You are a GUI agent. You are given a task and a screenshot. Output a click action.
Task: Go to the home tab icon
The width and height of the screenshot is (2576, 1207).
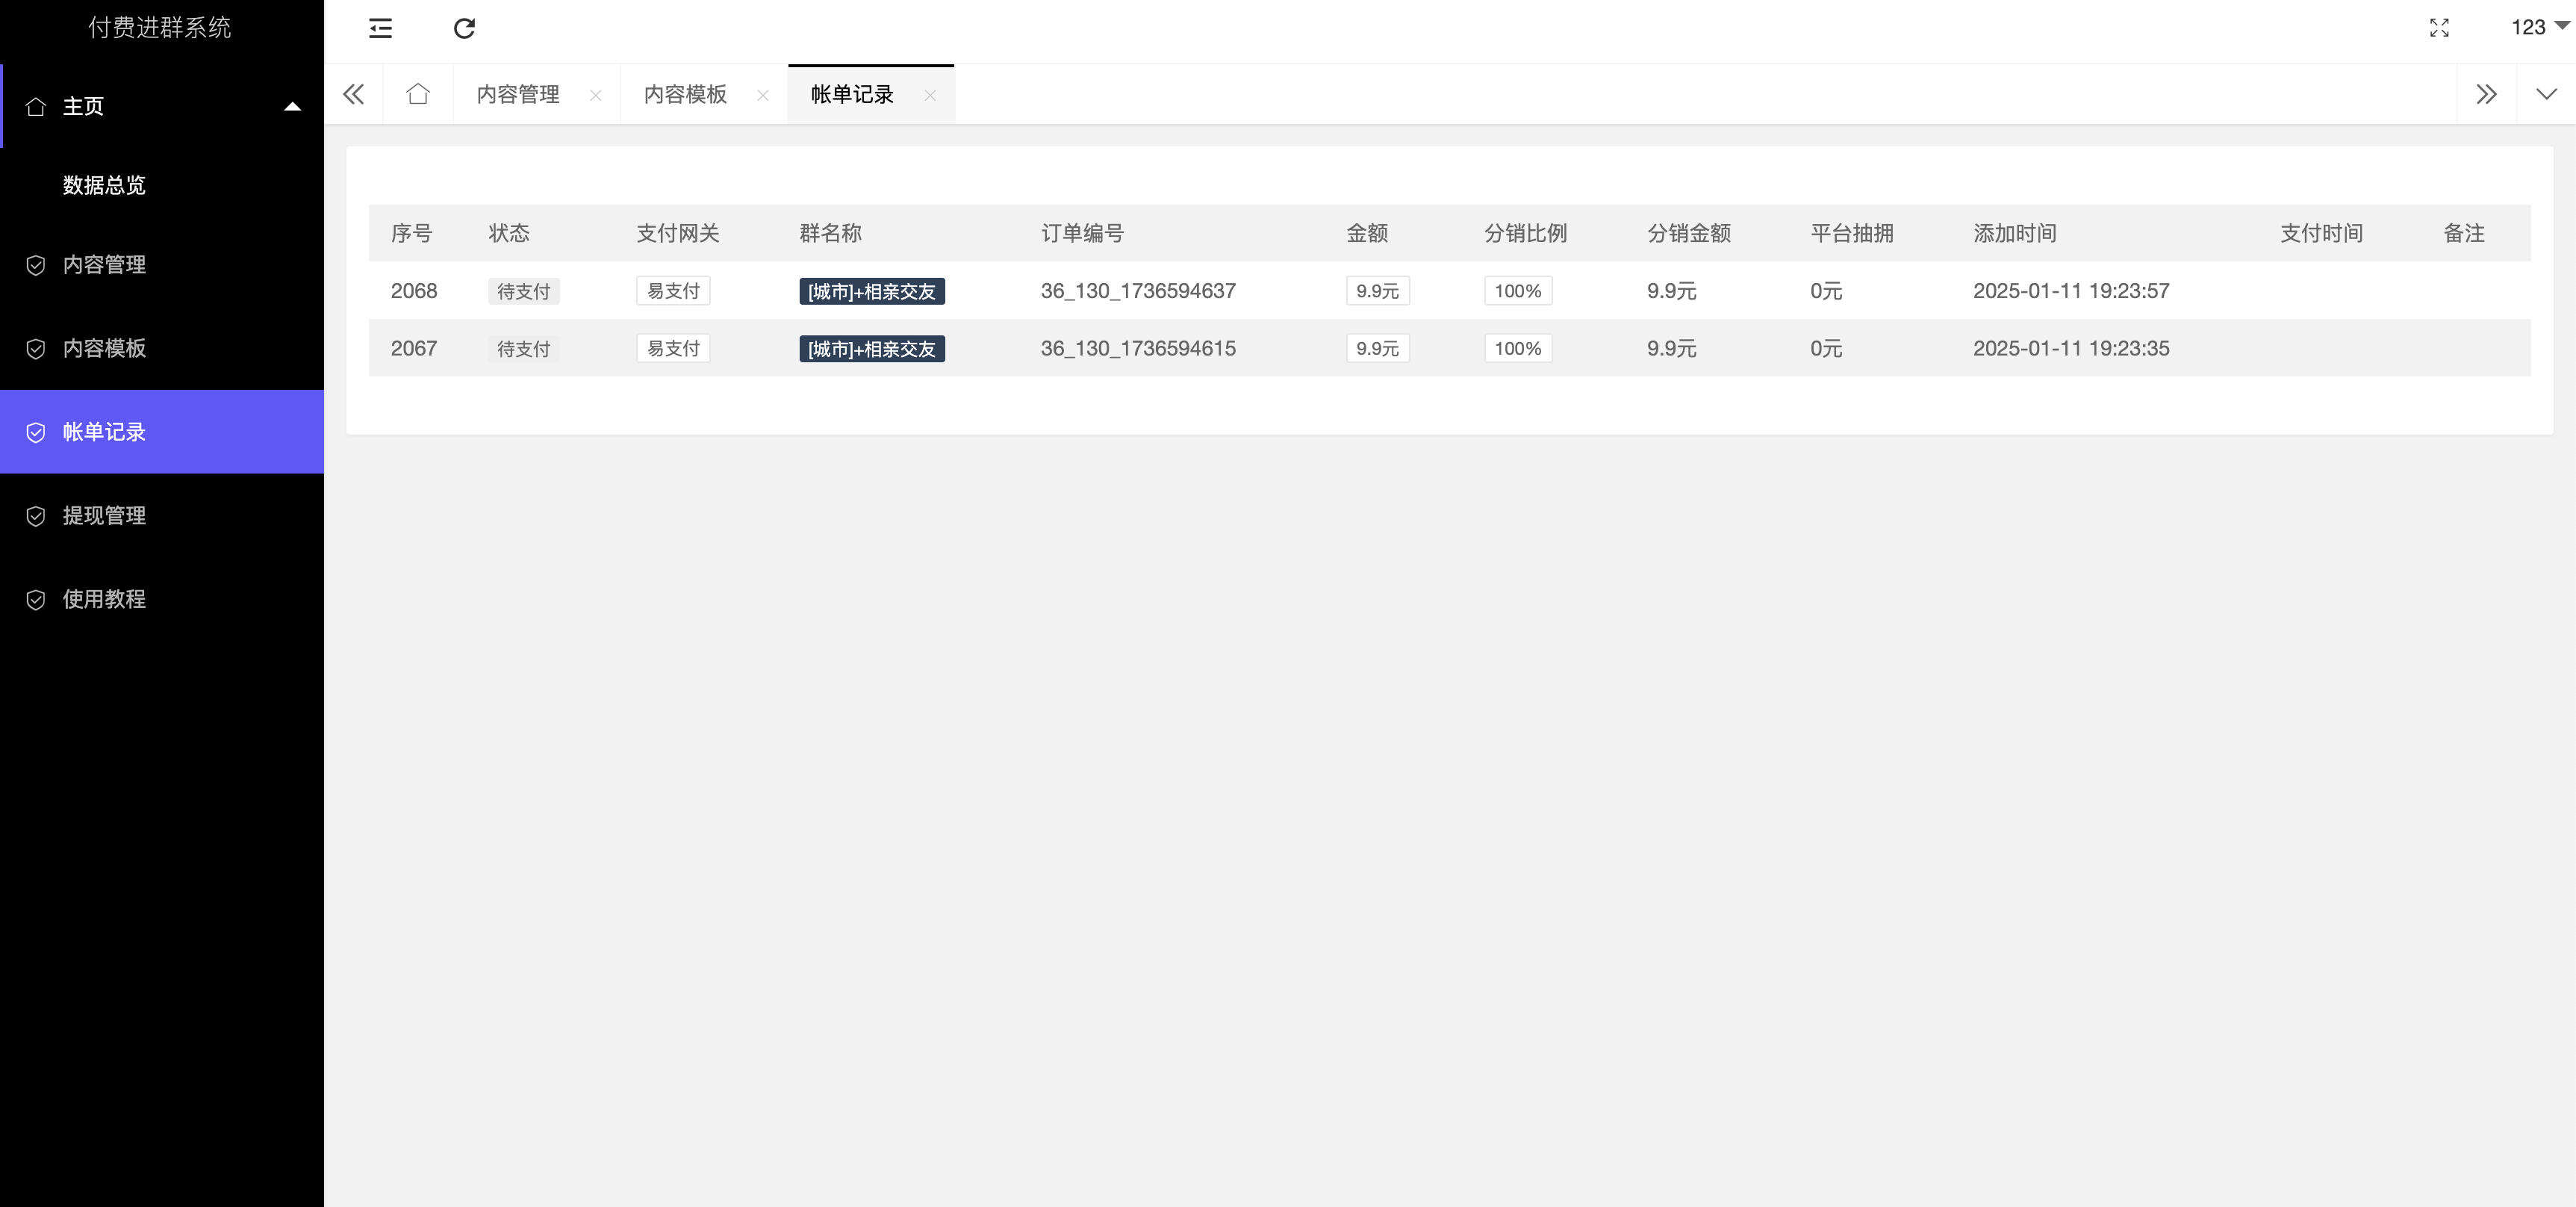point(418,94)
